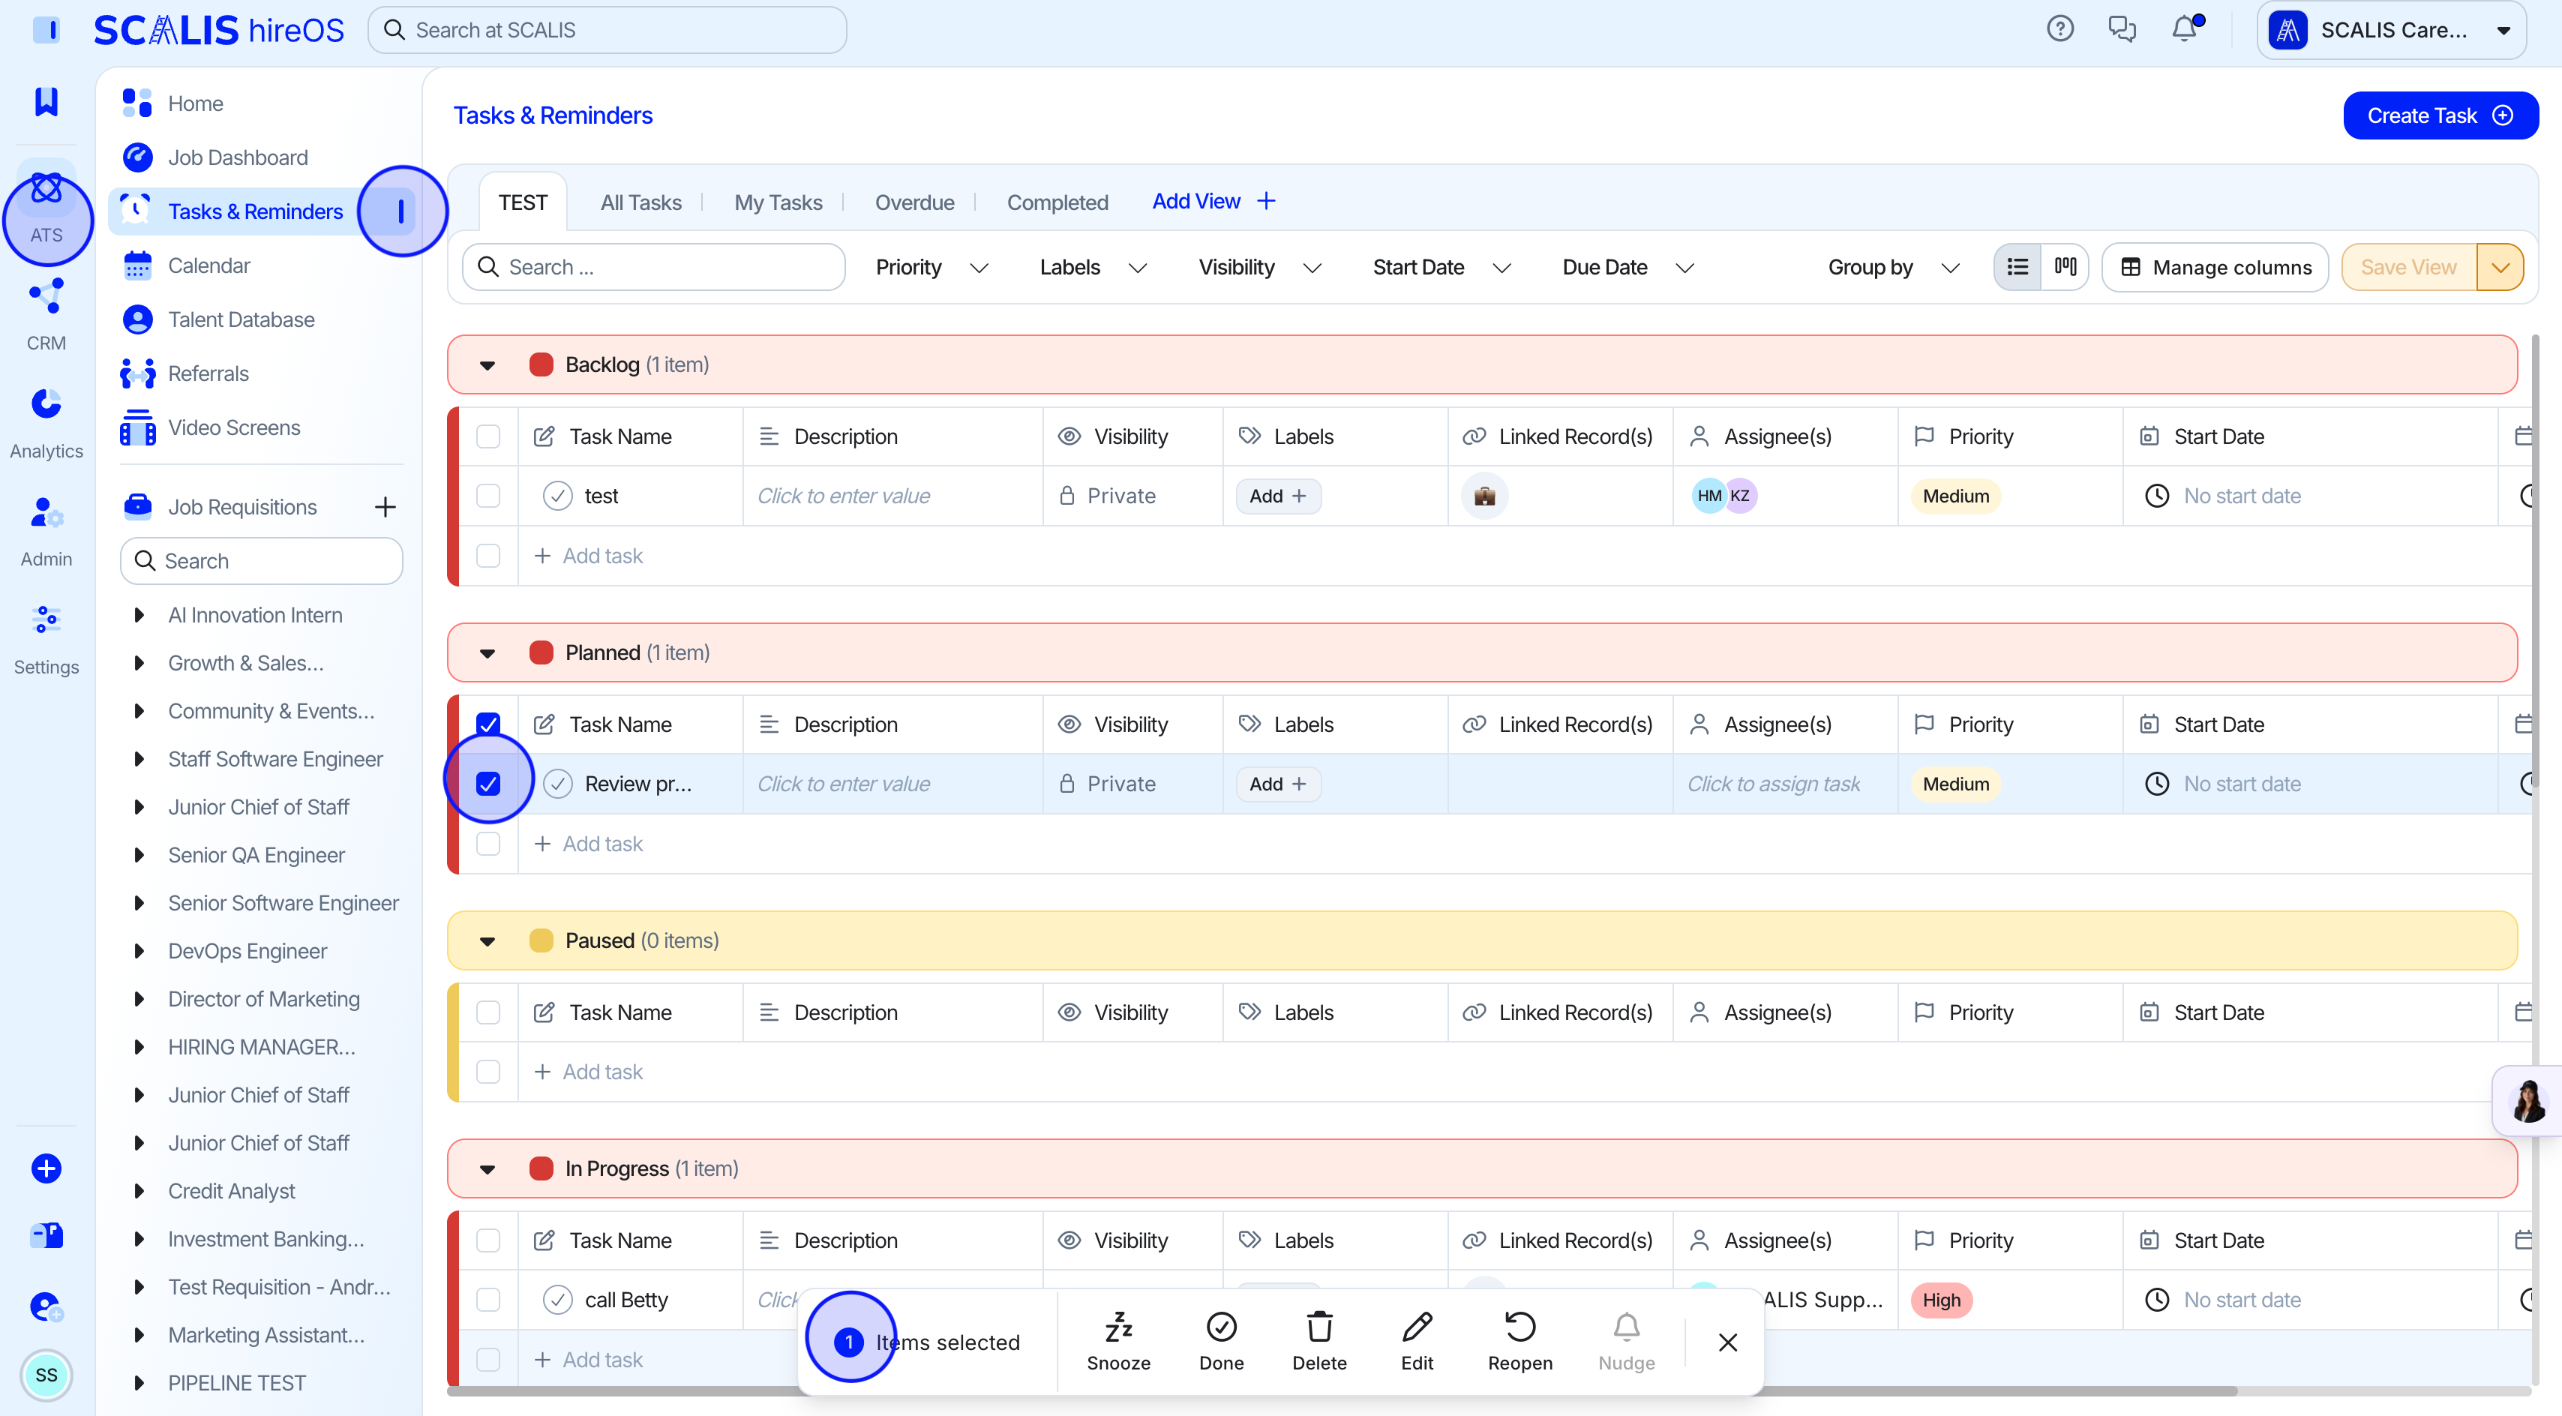Click the red Backlog status color square
2562x1416 pixels.
click(541, 365)
